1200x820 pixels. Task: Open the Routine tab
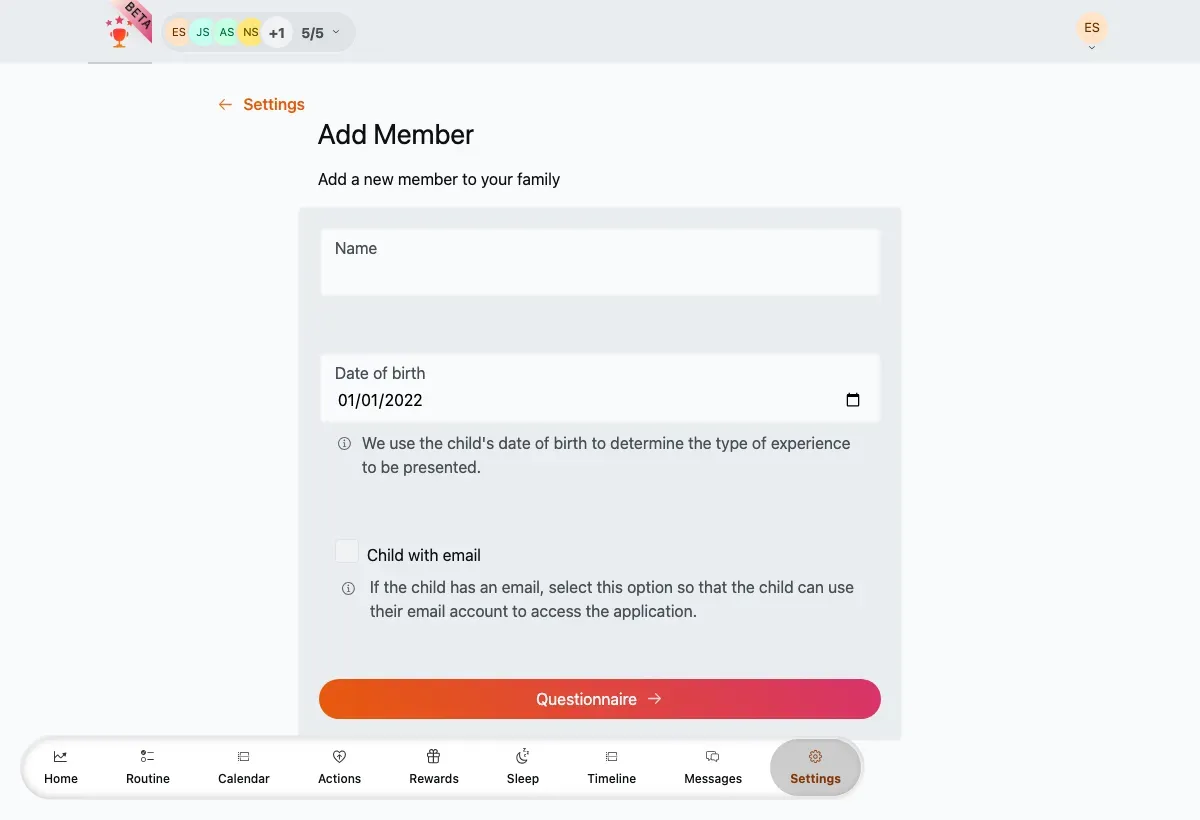[148, 767]
